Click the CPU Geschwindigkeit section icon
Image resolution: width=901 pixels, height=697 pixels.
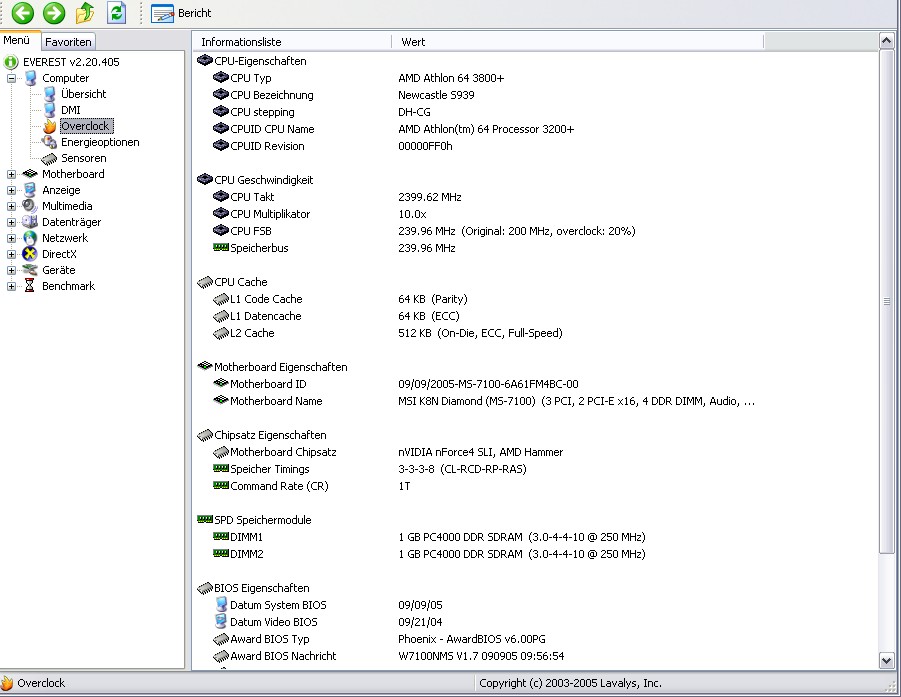[x=205, y=179]
